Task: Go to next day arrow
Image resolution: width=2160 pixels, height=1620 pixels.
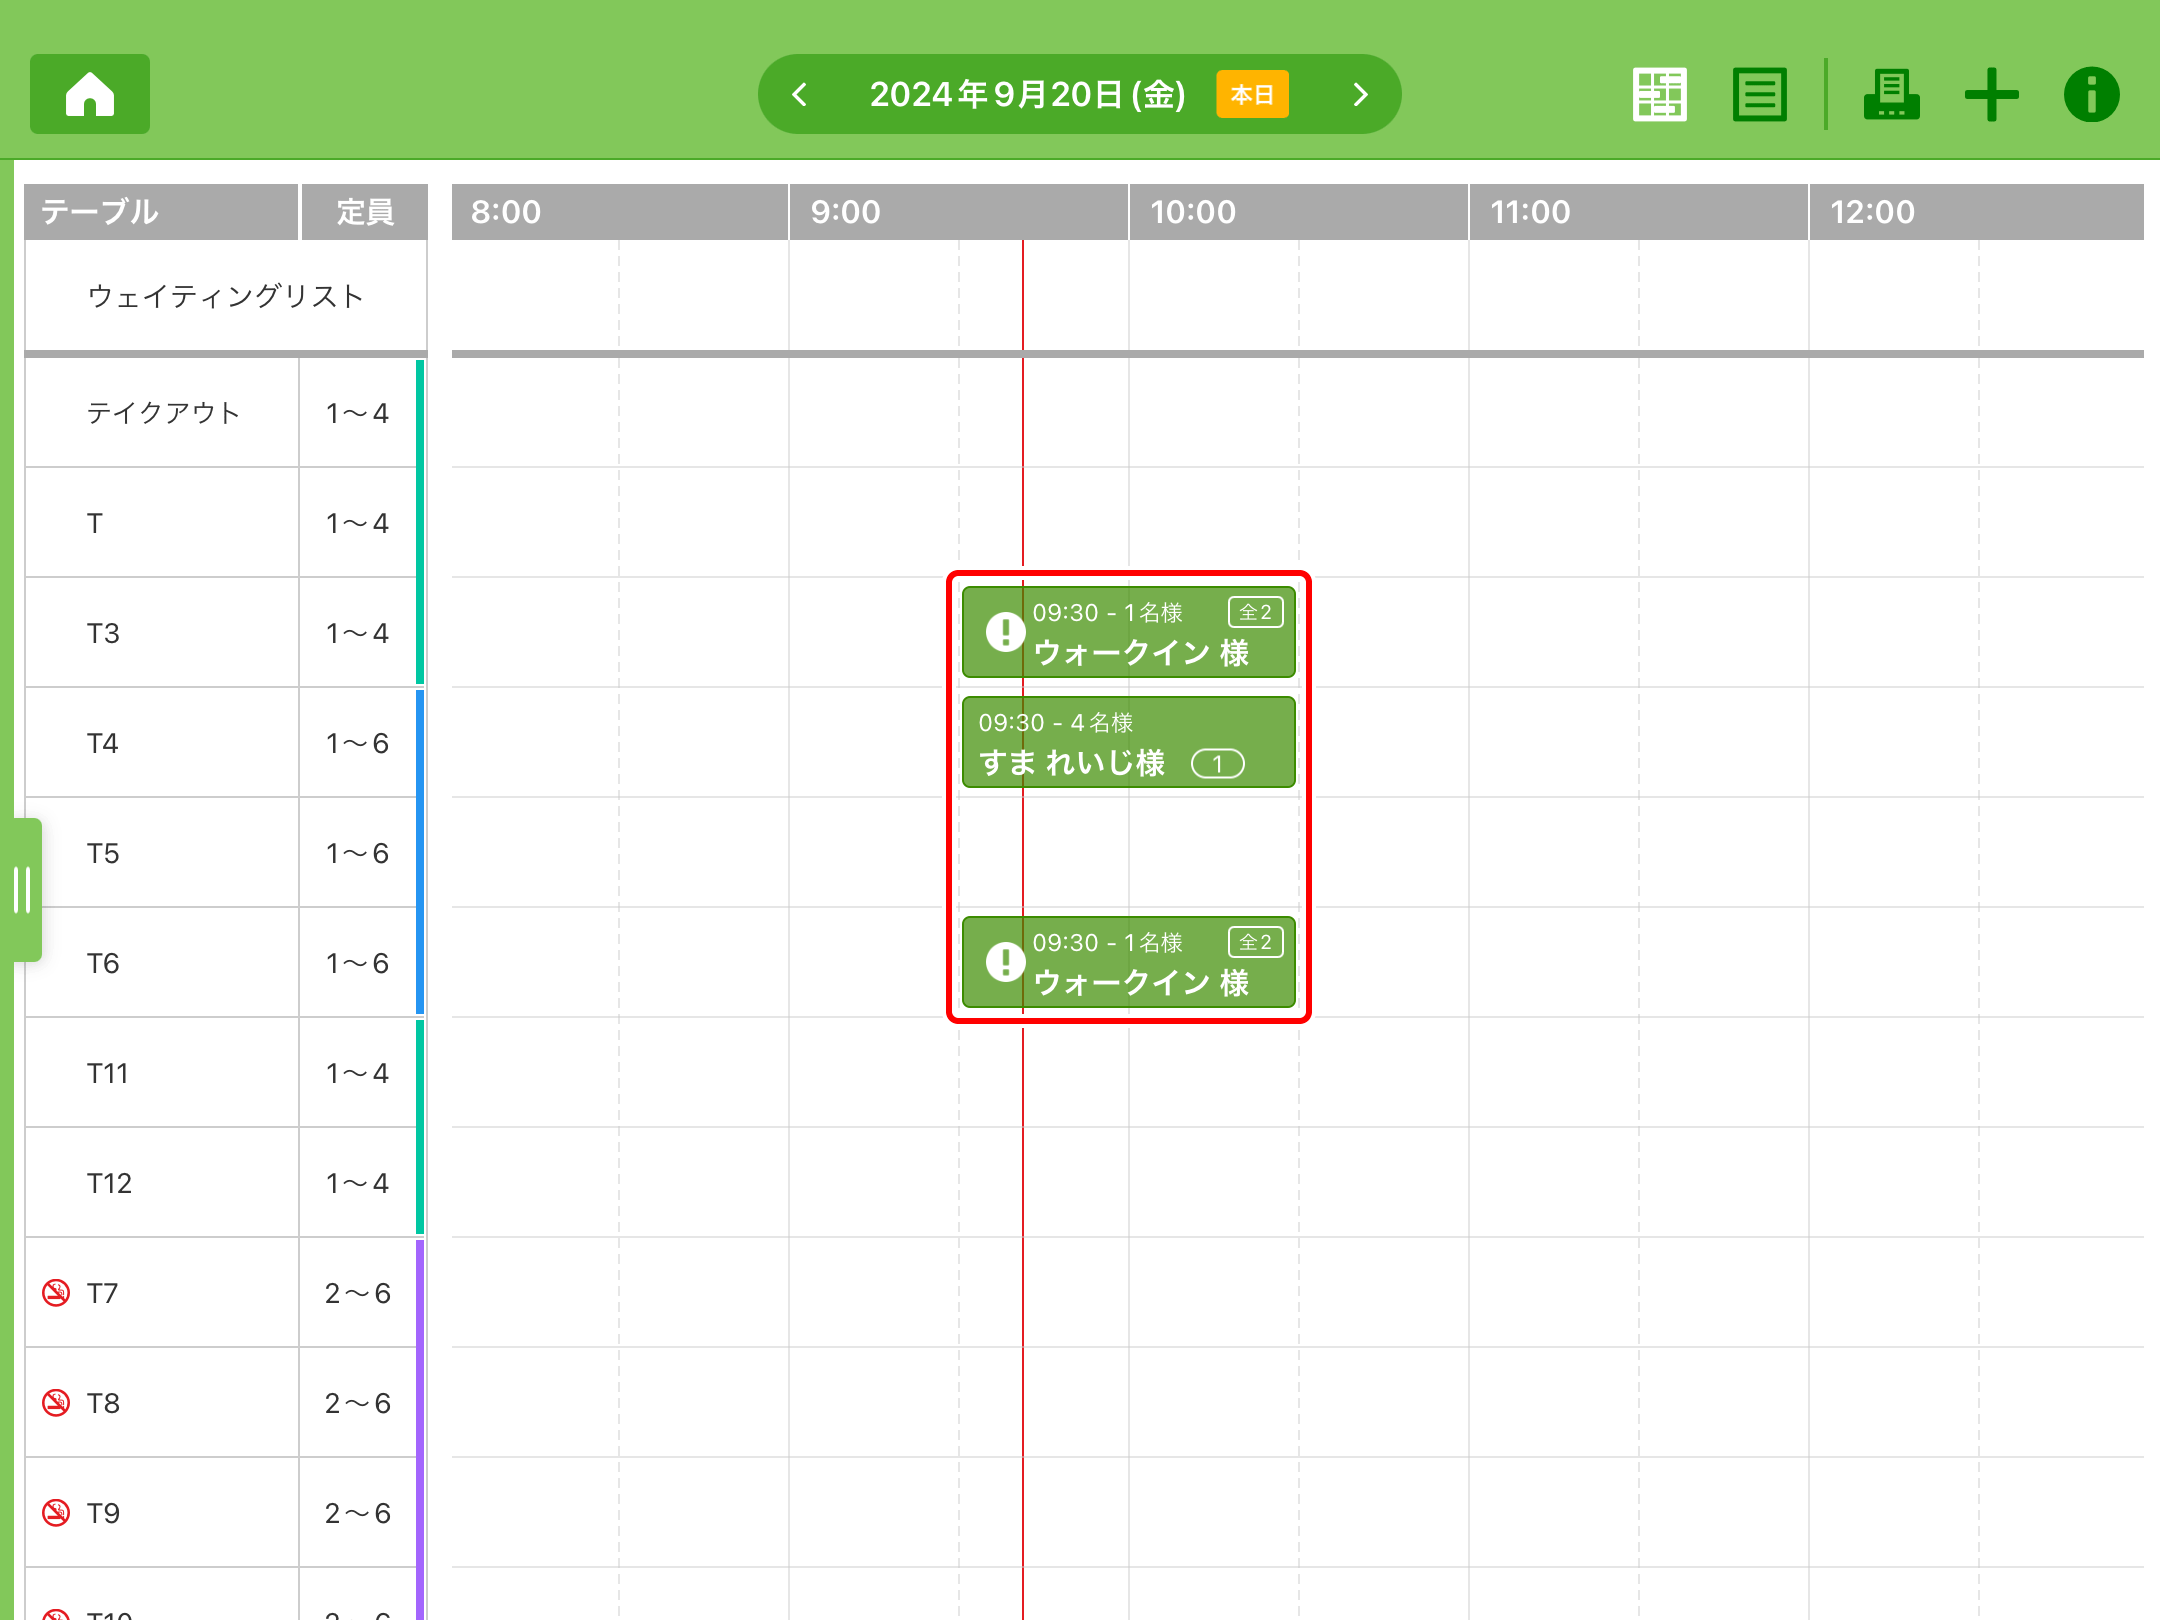Action: (x=1360, y=94)
